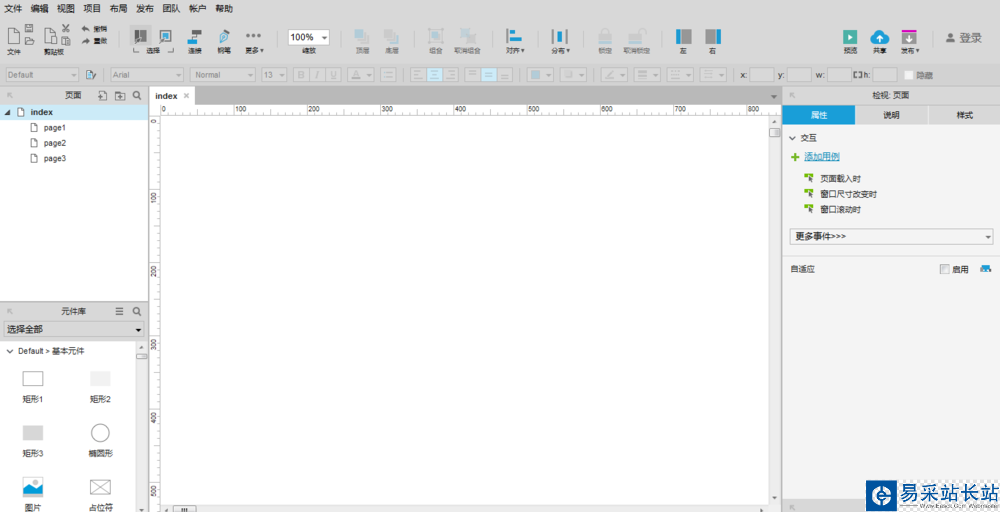
Task: Click the add folder icon in pages panel
Action: click(119, 96)
